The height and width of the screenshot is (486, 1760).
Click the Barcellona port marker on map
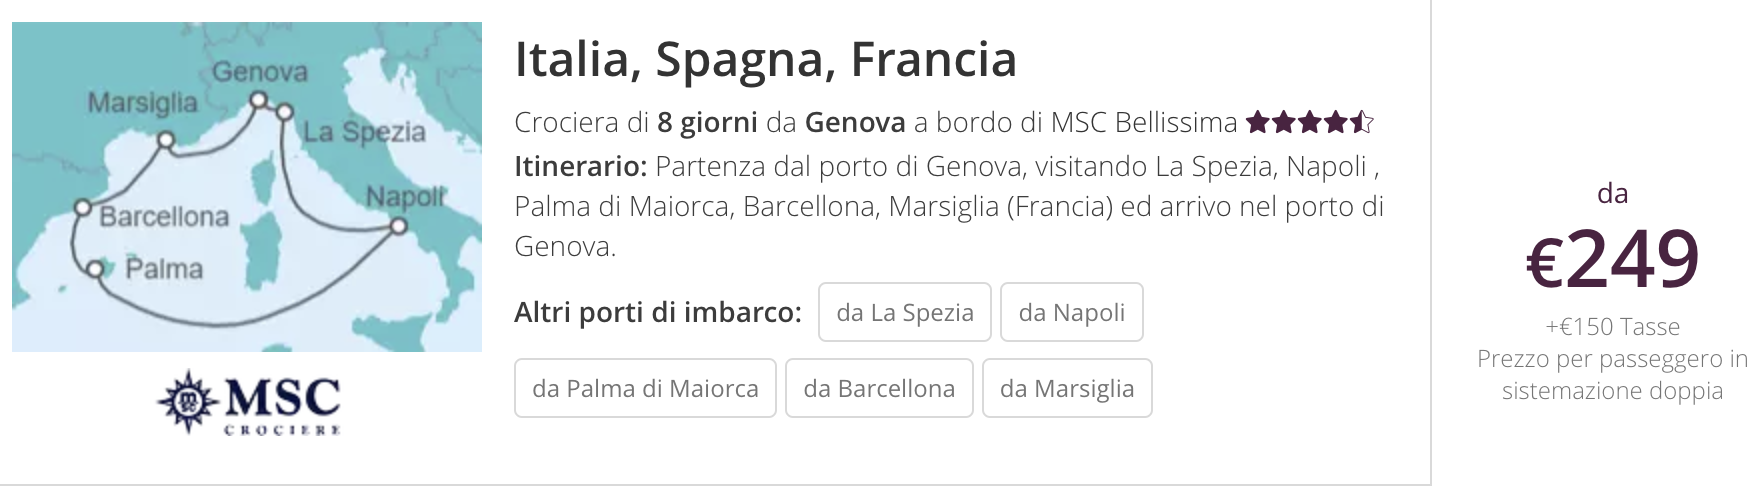(83, 209)
